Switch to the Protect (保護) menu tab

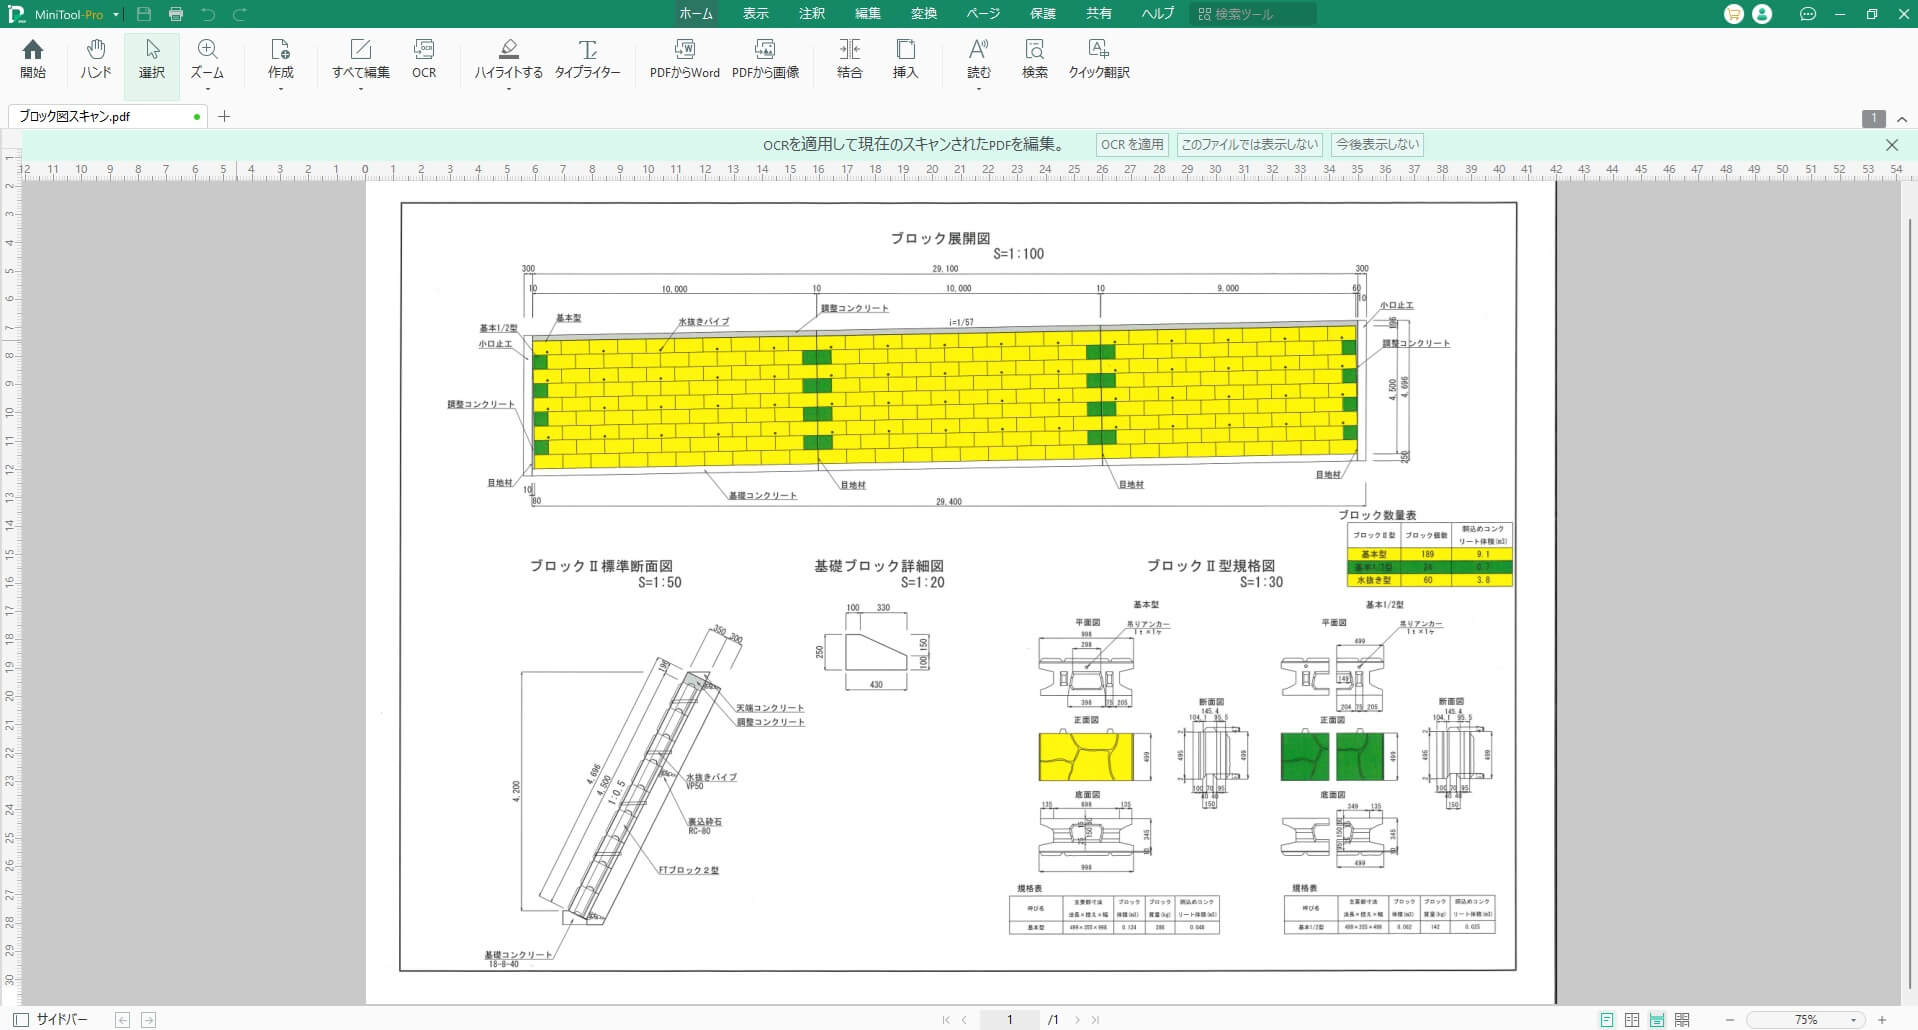[x=1042, y=14]
